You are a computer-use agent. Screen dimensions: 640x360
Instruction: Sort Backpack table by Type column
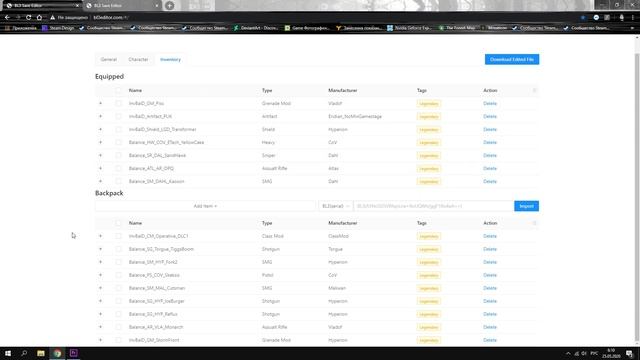click(x=267, y=223)
